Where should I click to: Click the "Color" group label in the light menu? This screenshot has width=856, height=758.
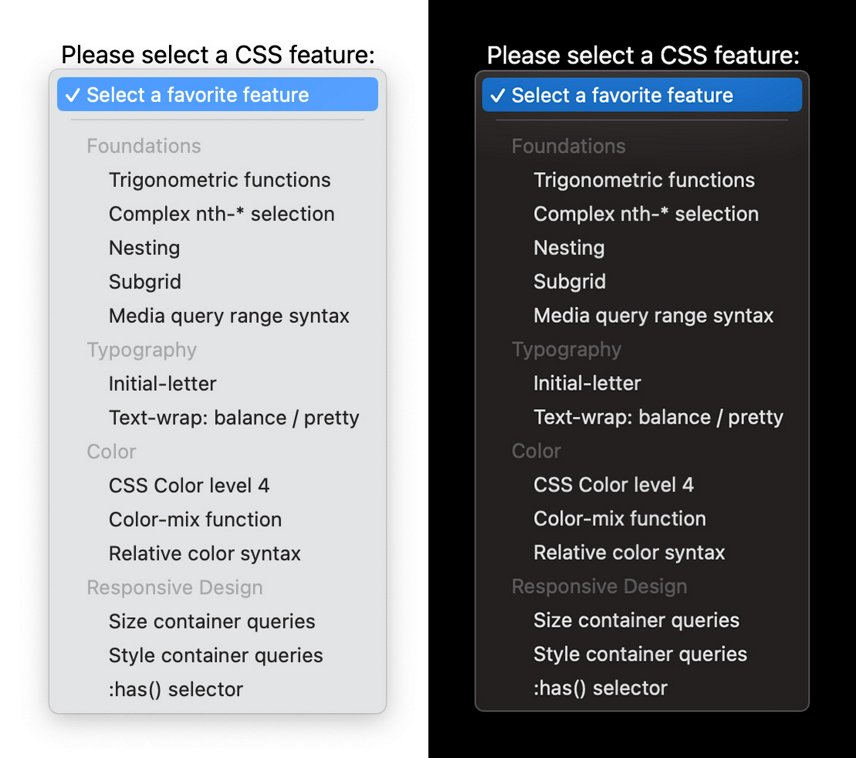click(x=110, y=452)
